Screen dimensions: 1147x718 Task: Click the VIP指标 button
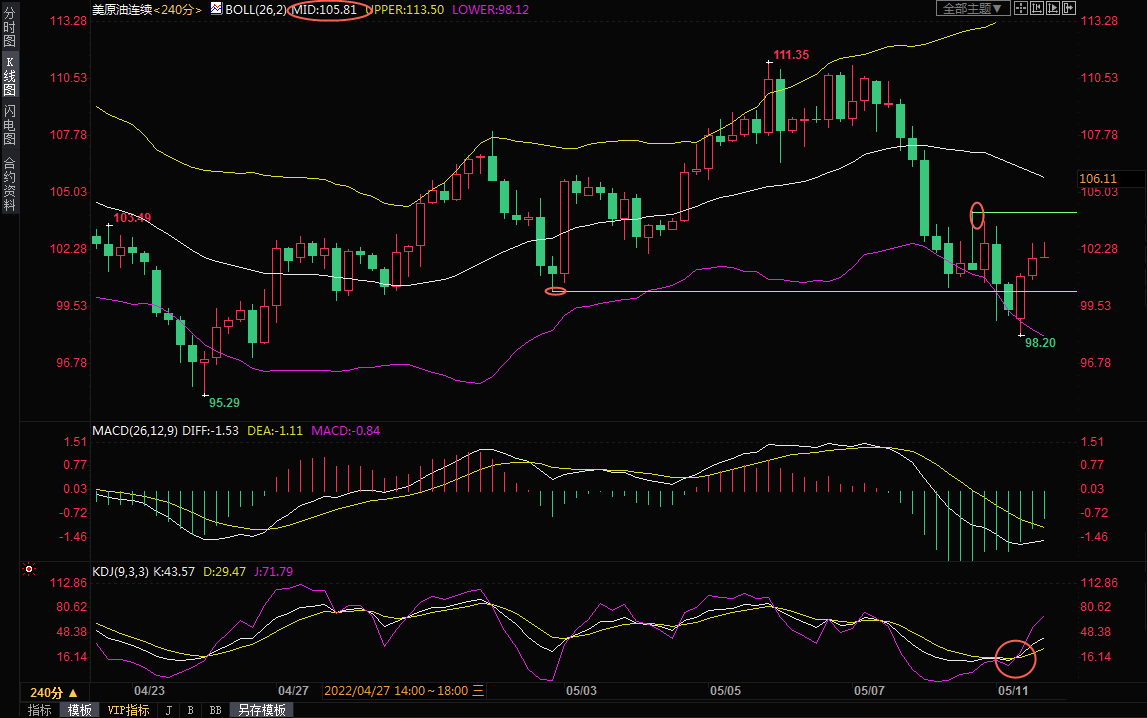[x=128, y=710]
